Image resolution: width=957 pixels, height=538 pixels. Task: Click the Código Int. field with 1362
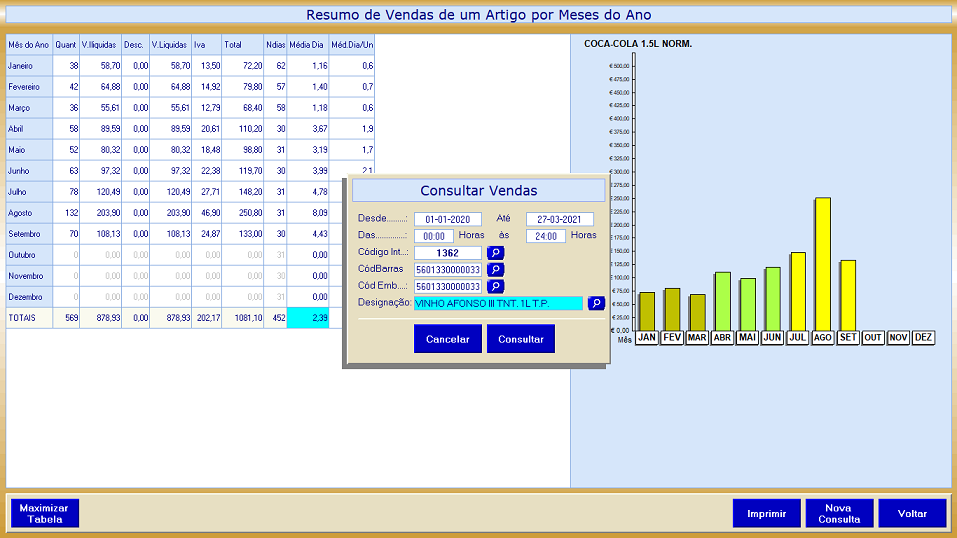click(x=447, y=253)
